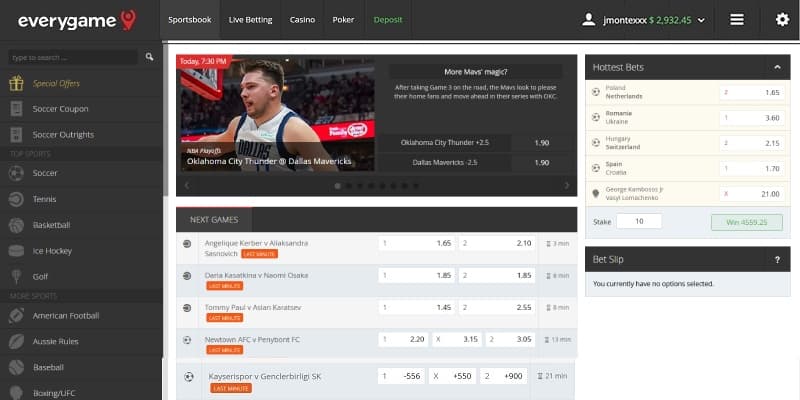Click the Tennis racket icon in sidebar
The image size is (800, 400).
(16, 199)
